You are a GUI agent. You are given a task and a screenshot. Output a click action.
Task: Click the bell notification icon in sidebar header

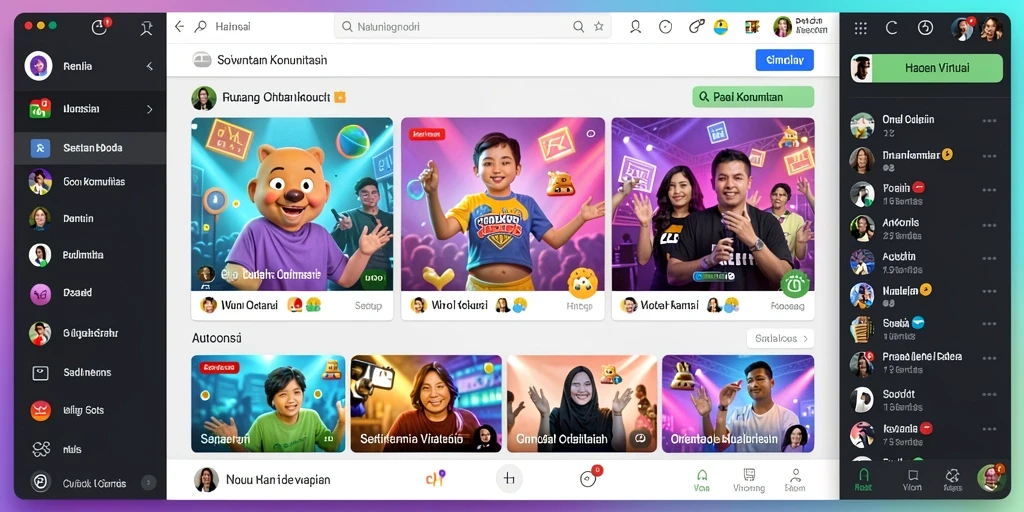click(x=99, y=27)
